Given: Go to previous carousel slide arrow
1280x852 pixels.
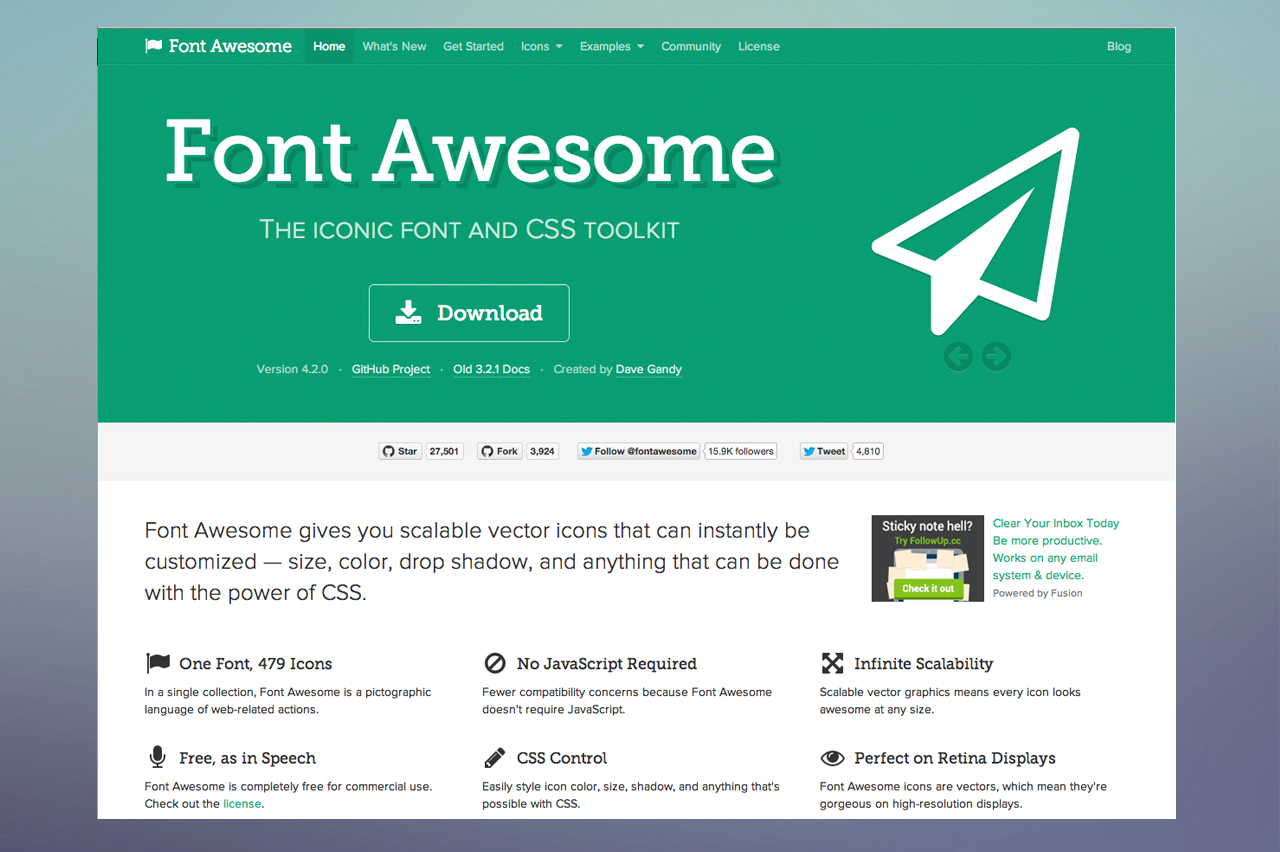Looking at the screenshot, I should 958,356.
